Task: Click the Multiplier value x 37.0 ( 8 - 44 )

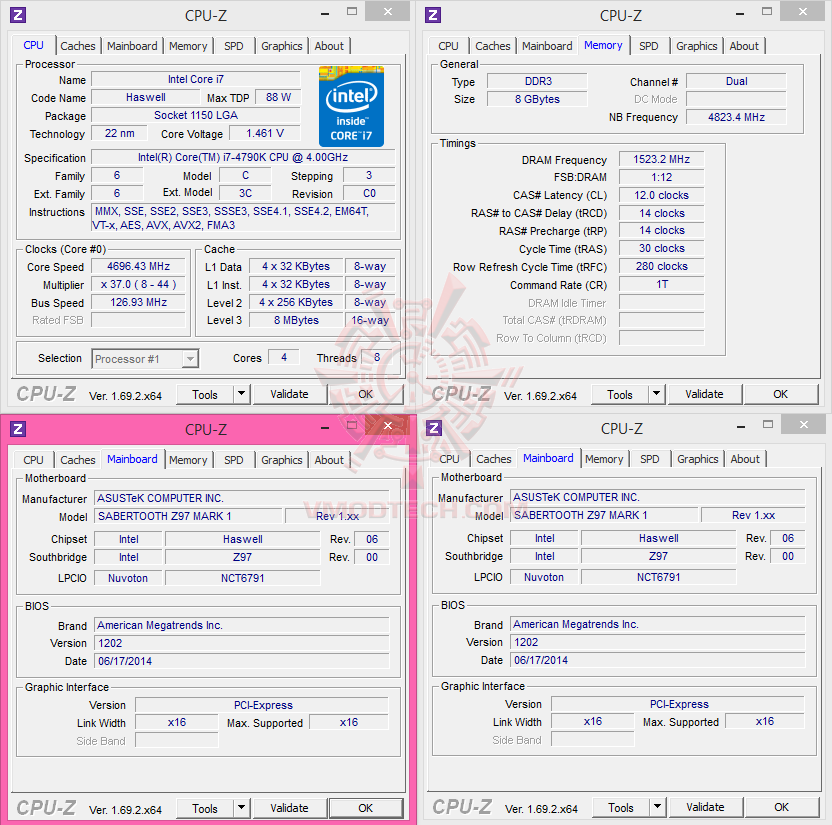Action: [138, 284]
